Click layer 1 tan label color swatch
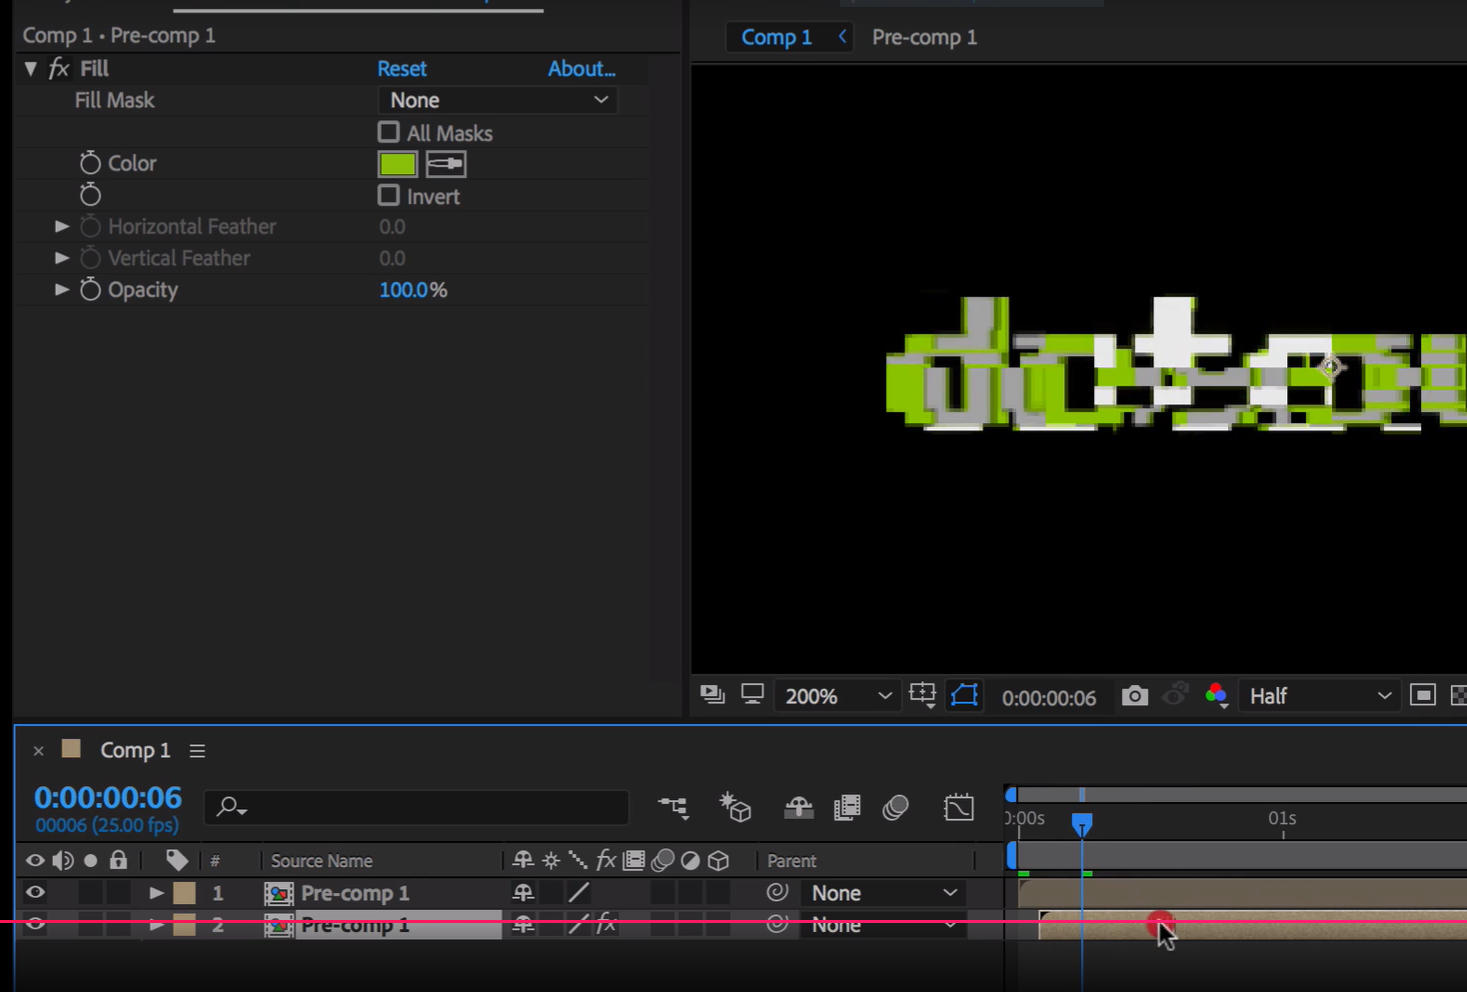This screenshot has height=992, width=1467. (x=184, y=893)
